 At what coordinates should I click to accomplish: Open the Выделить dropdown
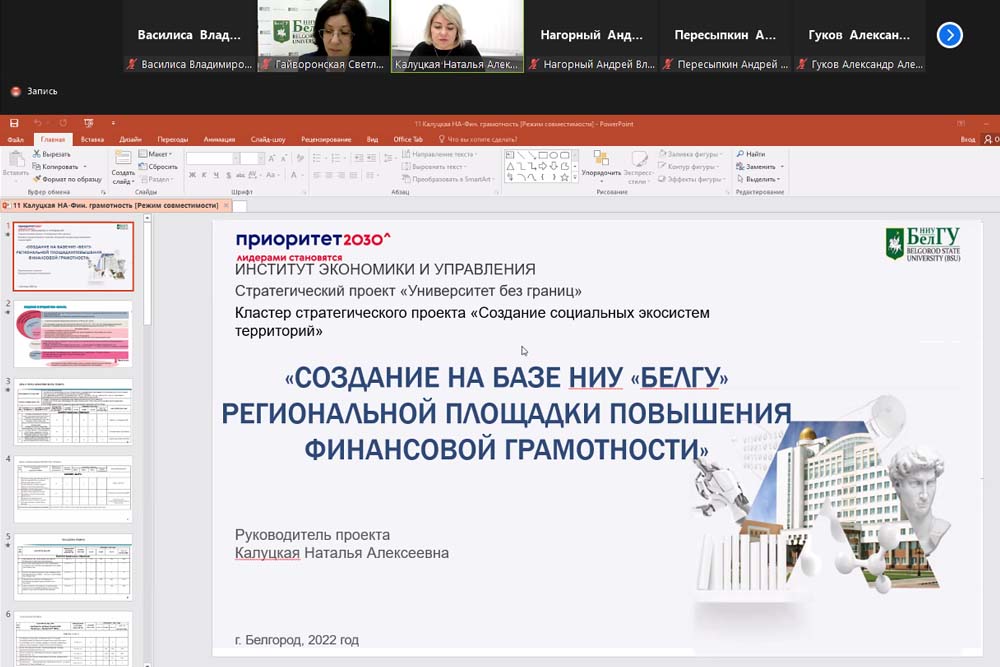[762, 179]
